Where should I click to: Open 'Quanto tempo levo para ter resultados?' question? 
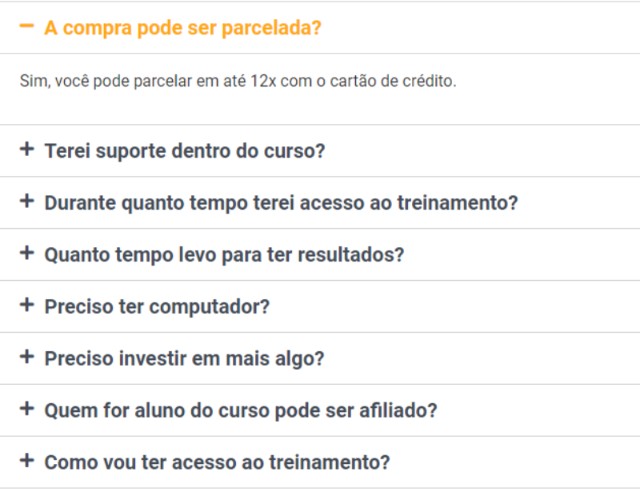[224, 255]
